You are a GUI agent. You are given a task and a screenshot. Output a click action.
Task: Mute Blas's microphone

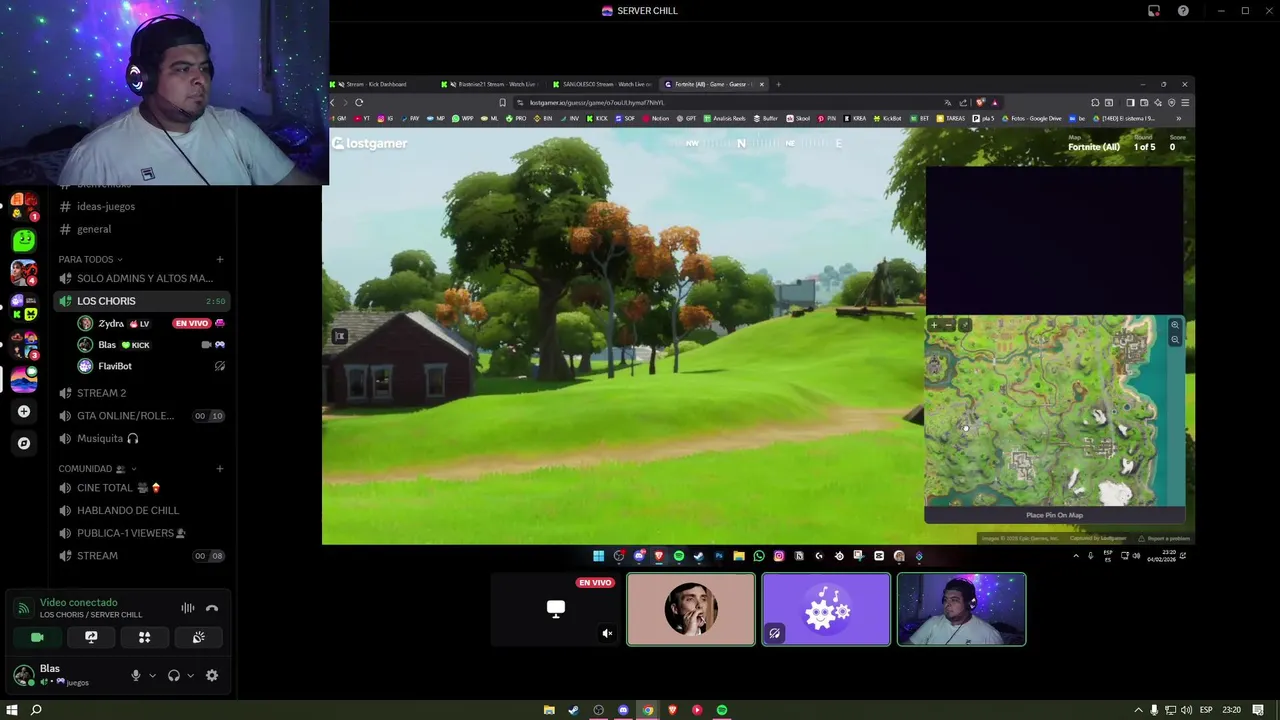click(x=136, y=675)
